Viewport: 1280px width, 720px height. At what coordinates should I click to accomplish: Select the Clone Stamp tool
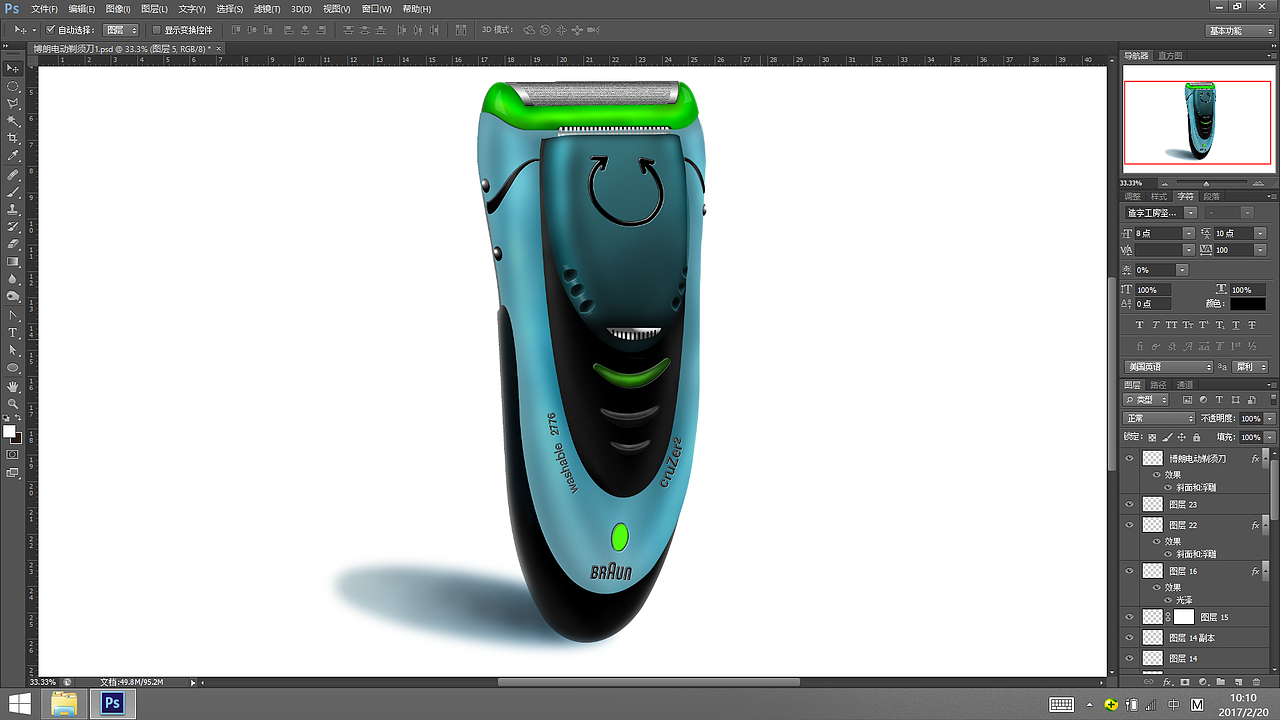coord(13,209)
